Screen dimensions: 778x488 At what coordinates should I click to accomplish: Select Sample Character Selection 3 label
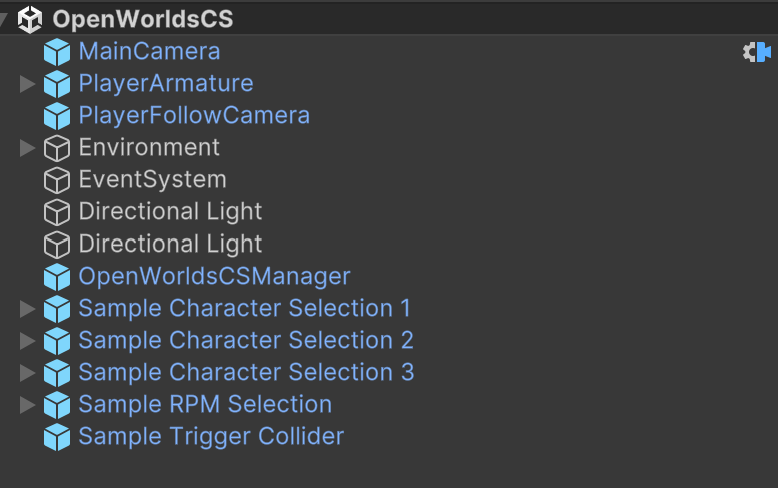coord(246,372)
